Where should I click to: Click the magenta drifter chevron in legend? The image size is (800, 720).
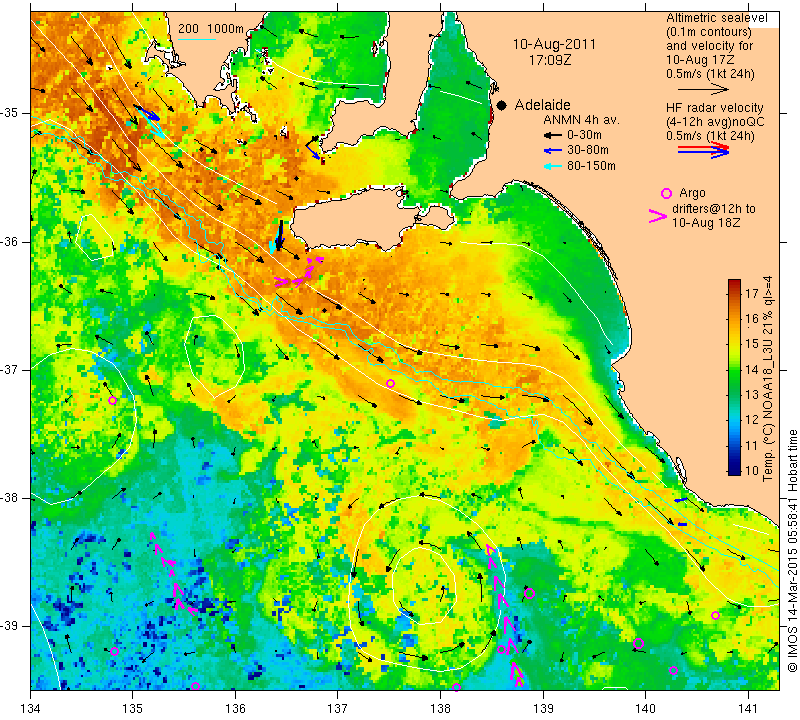coord(657,216)
